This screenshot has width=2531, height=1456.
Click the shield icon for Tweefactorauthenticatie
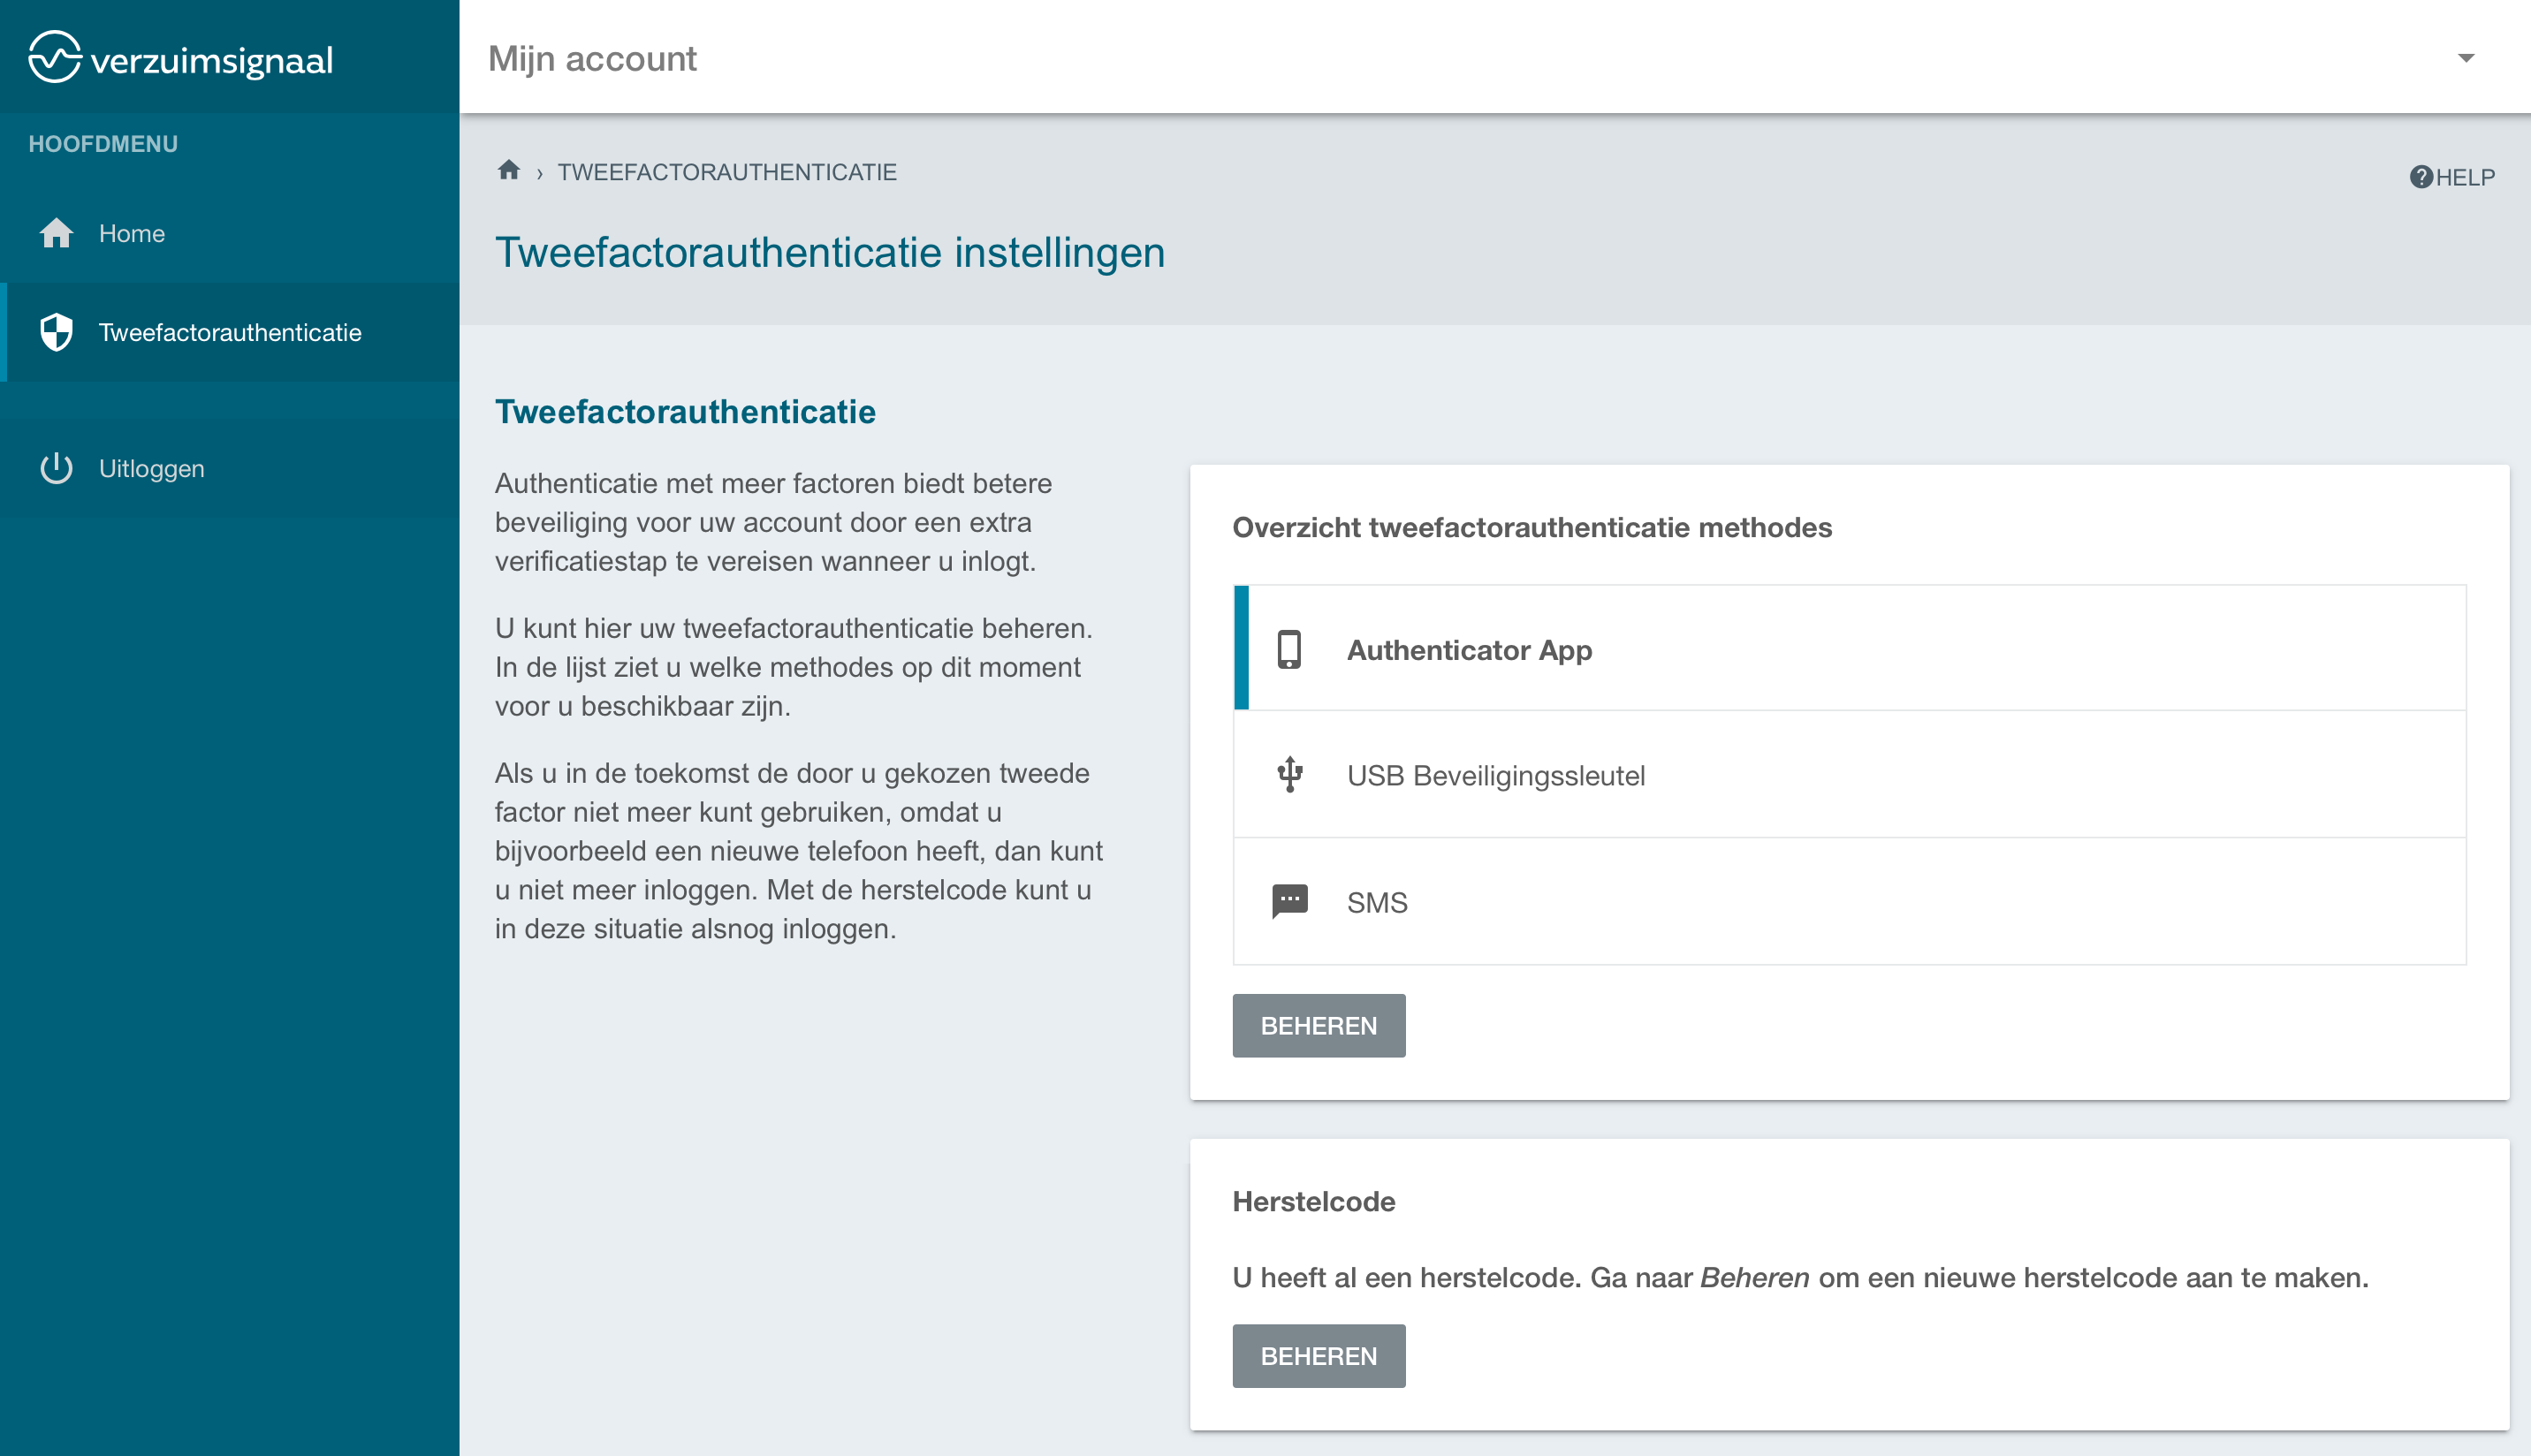(x=56, y=332)
